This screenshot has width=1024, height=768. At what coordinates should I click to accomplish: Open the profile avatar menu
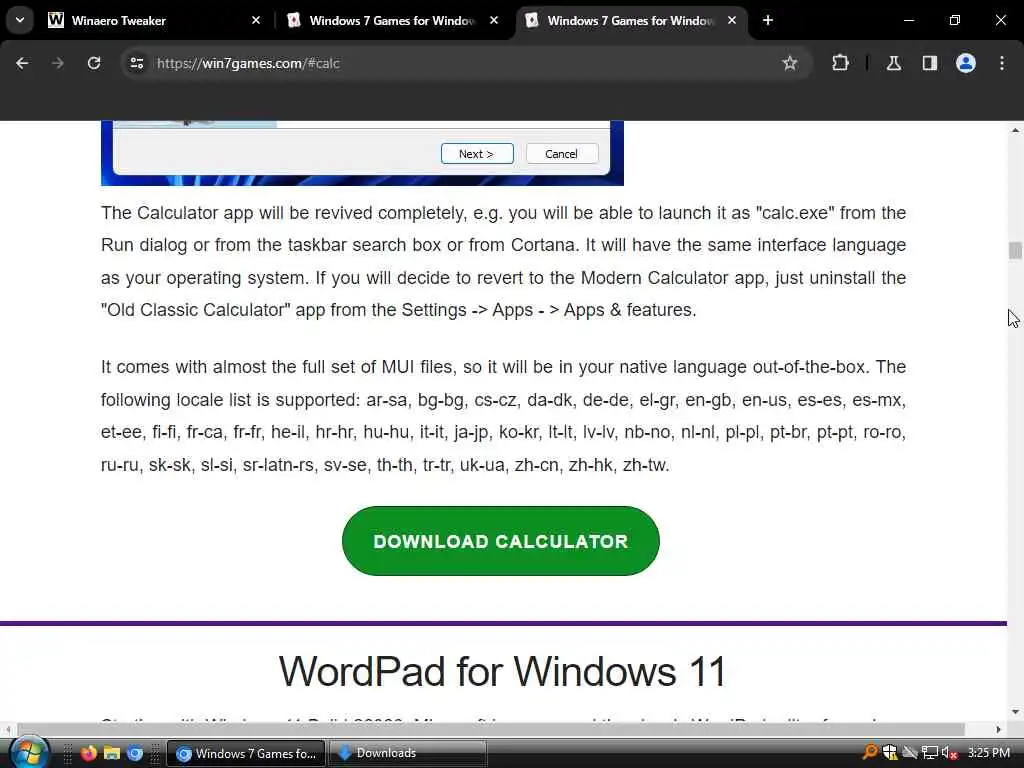coord(966,63)
